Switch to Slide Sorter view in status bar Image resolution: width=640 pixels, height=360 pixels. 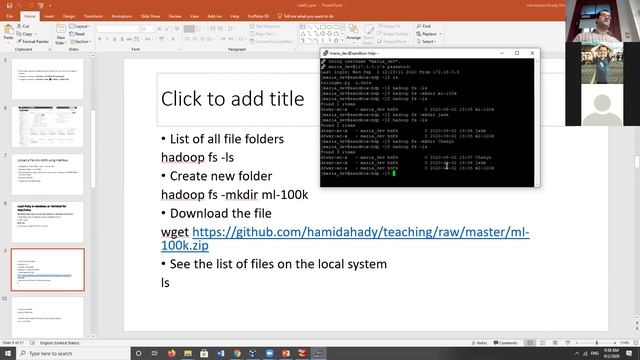(542, 343)
